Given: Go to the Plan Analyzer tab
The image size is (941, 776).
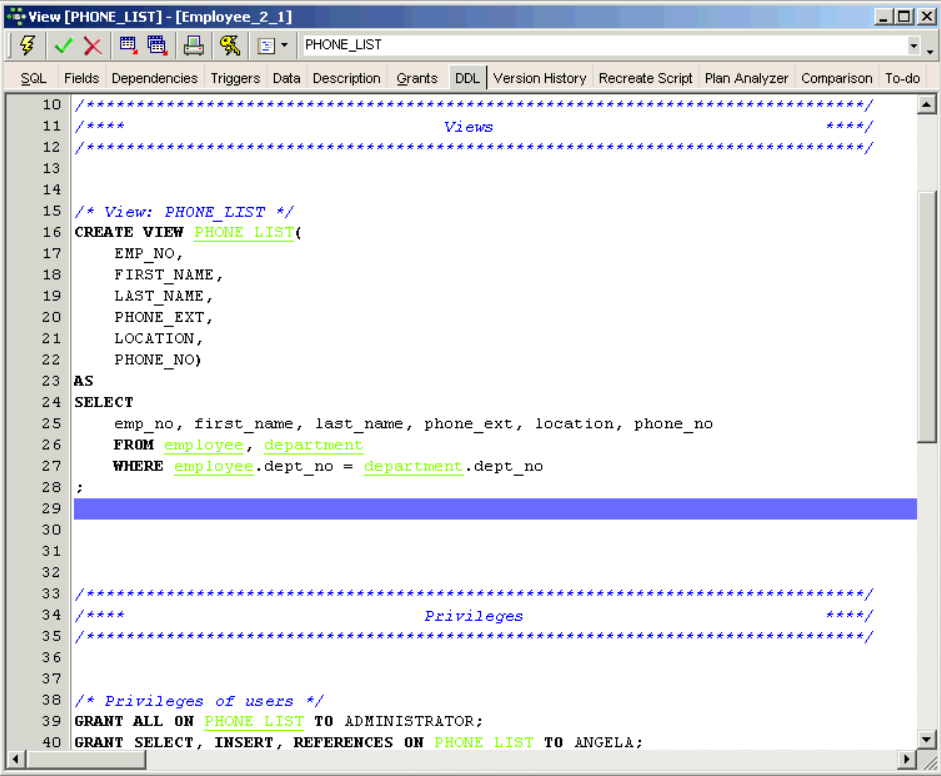Looking at the screenshot, I should point(746,78).
